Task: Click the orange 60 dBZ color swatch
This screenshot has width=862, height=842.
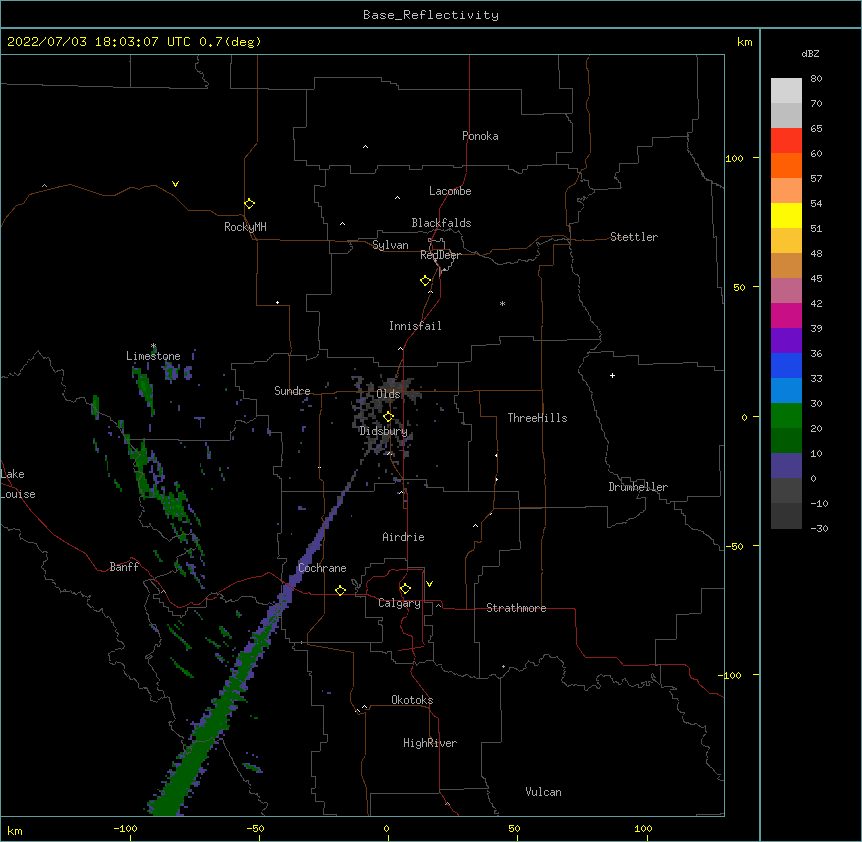Action: 786,165
